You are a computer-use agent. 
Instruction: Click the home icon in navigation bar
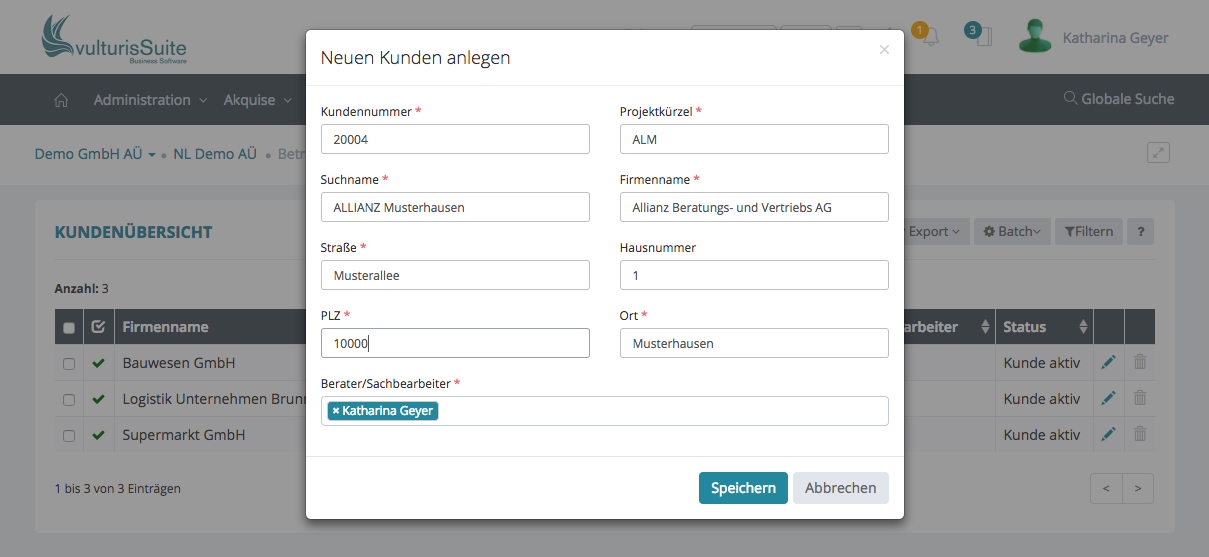pos(61,100)
